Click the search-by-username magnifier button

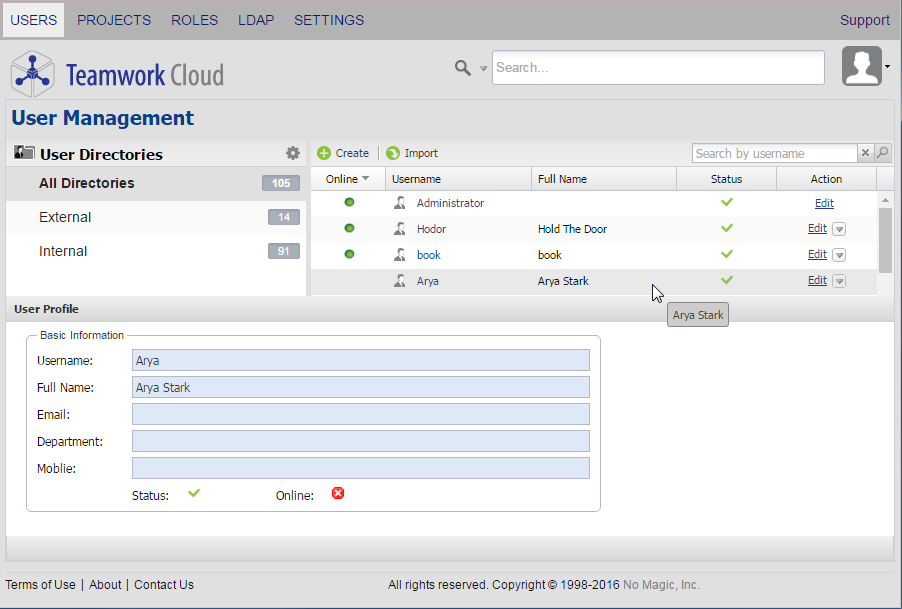(882, 153)
